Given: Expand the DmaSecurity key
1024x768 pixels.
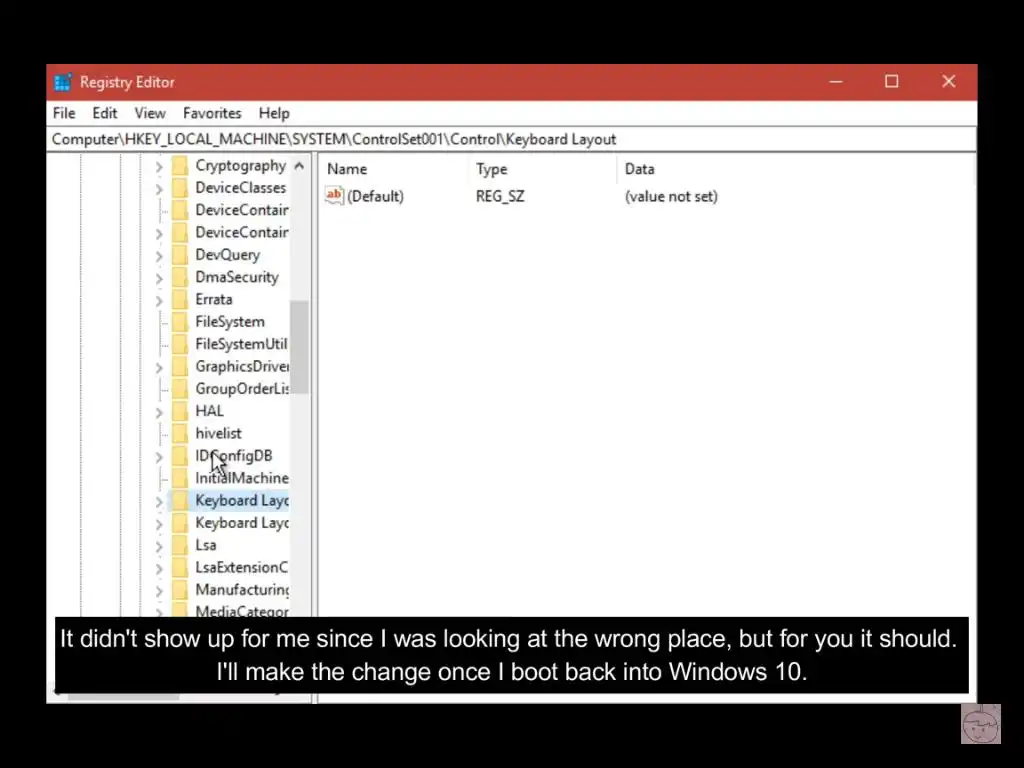Looking at the screenshot, I should 159,279.
